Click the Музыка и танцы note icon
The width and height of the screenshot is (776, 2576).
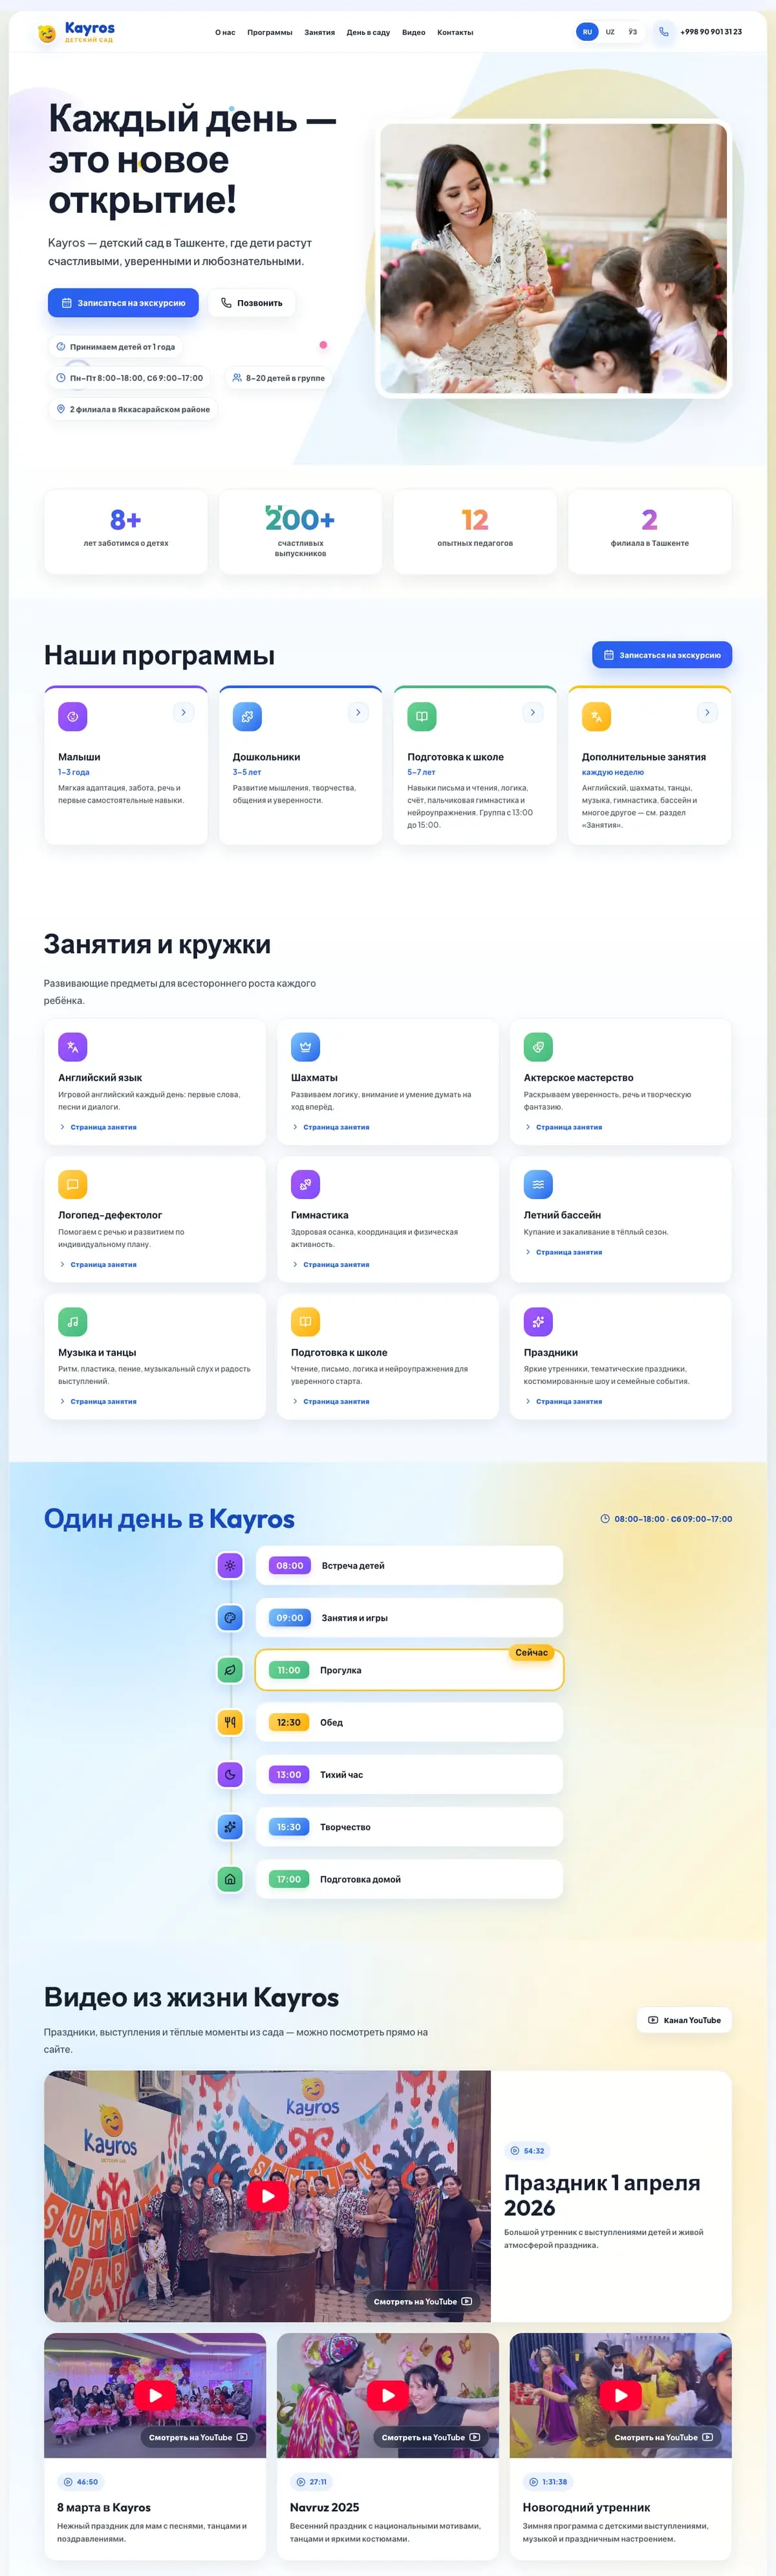[72, 1321]
